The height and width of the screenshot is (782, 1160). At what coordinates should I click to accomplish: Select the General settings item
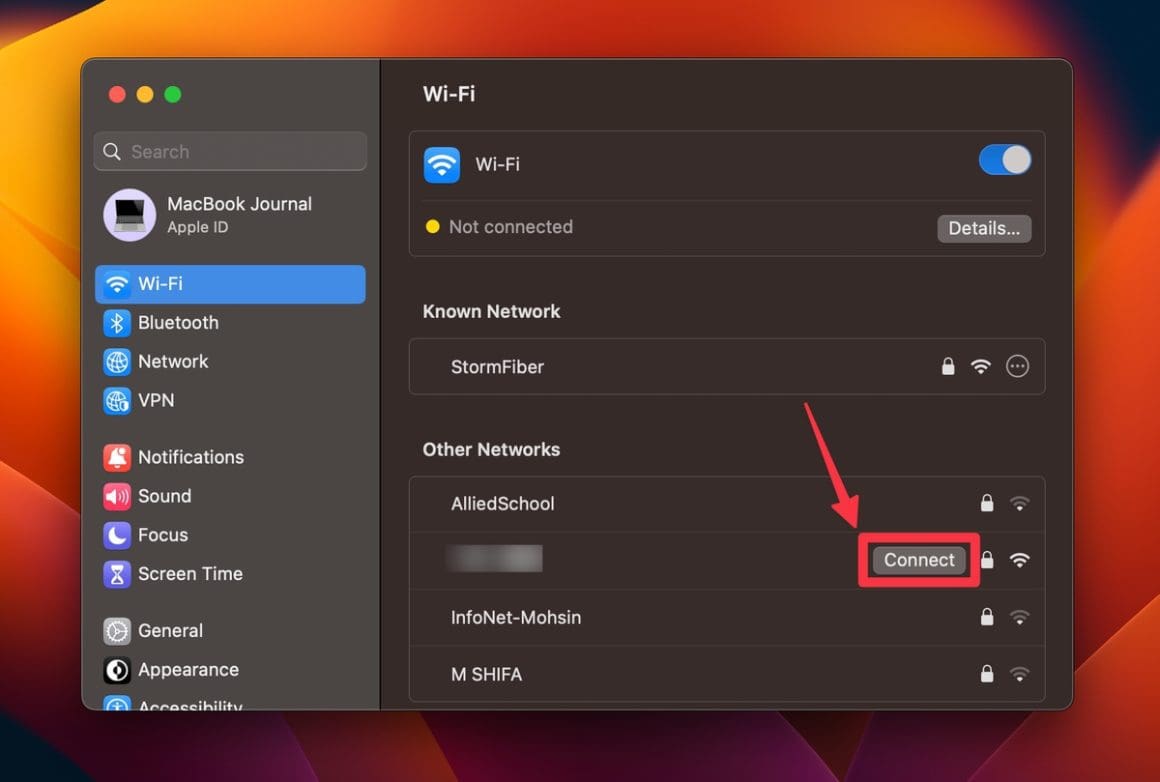(x=169, y=631)
